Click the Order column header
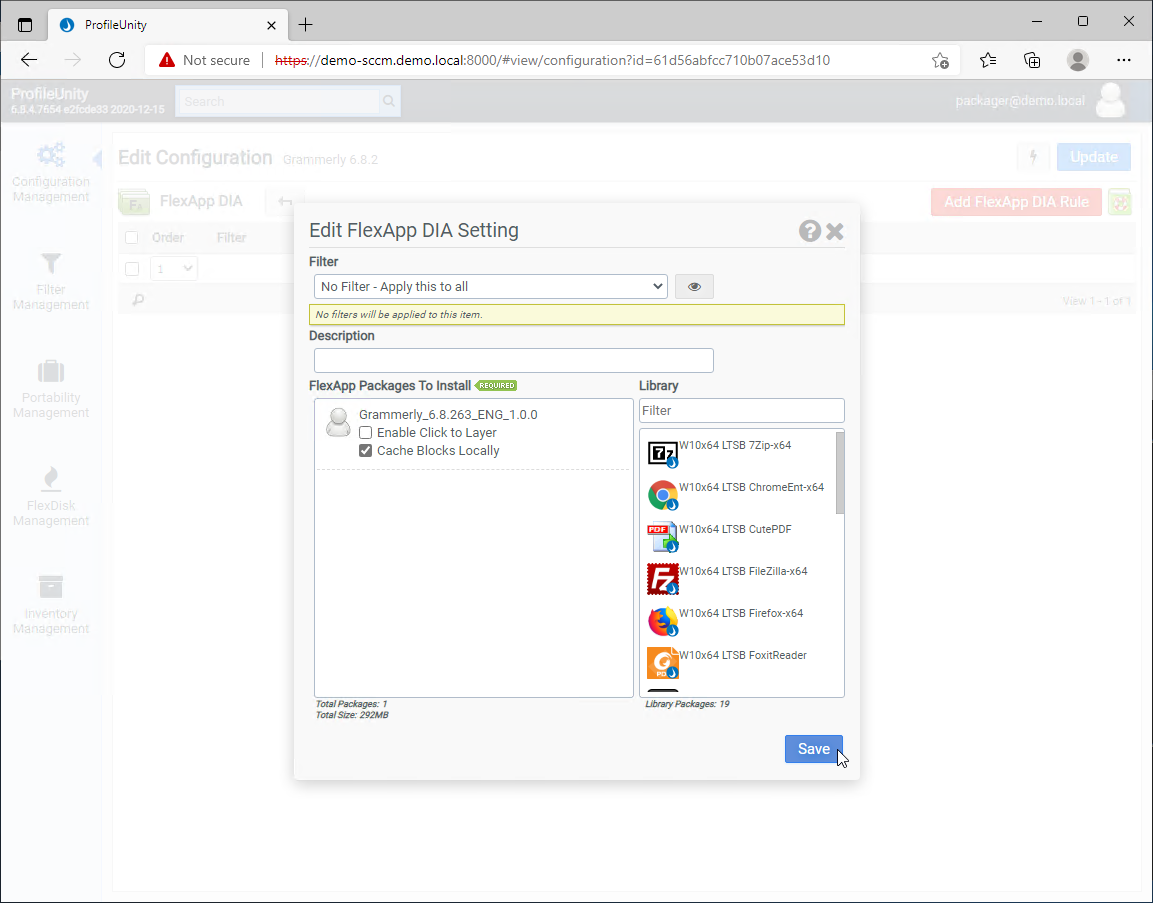Screen dimensions: 1153x903 [x=168, y=238]
